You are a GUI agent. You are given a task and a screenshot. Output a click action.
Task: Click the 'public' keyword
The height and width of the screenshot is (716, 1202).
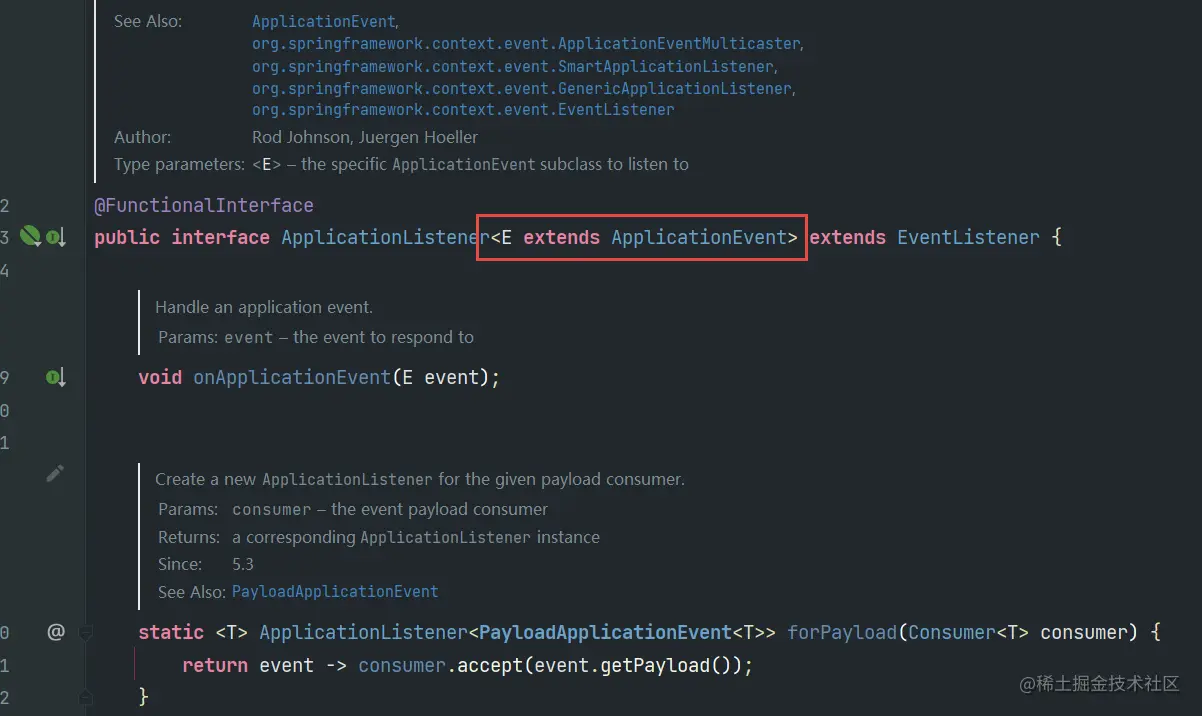pos(127,238)
